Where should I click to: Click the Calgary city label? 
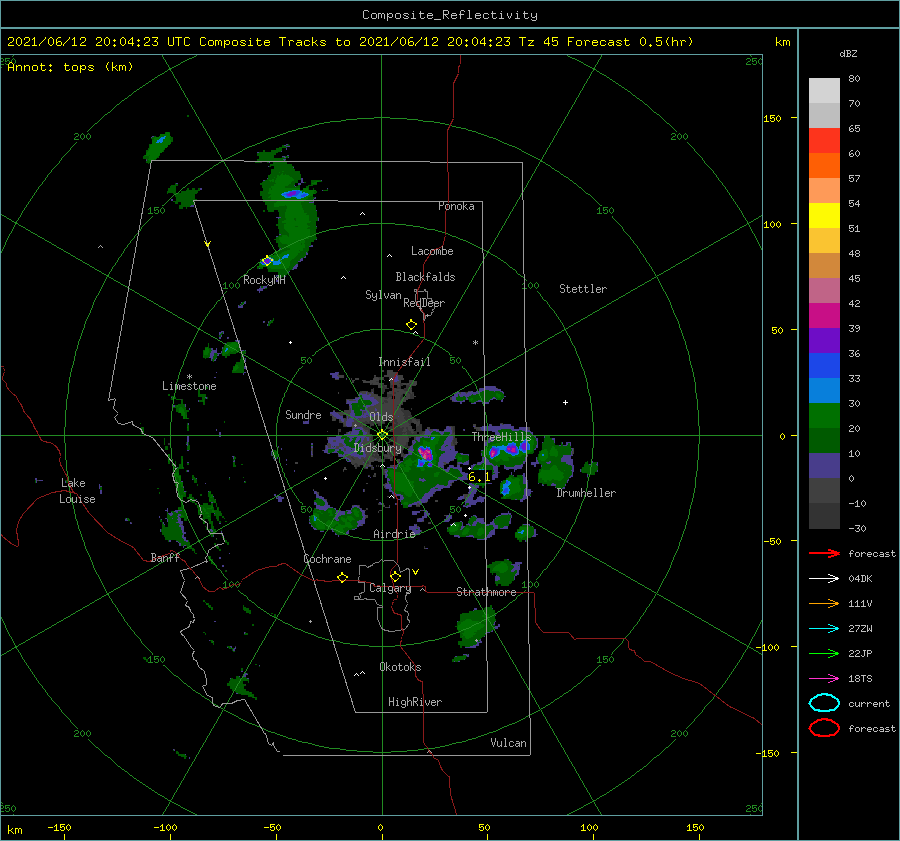coord(390,588)
